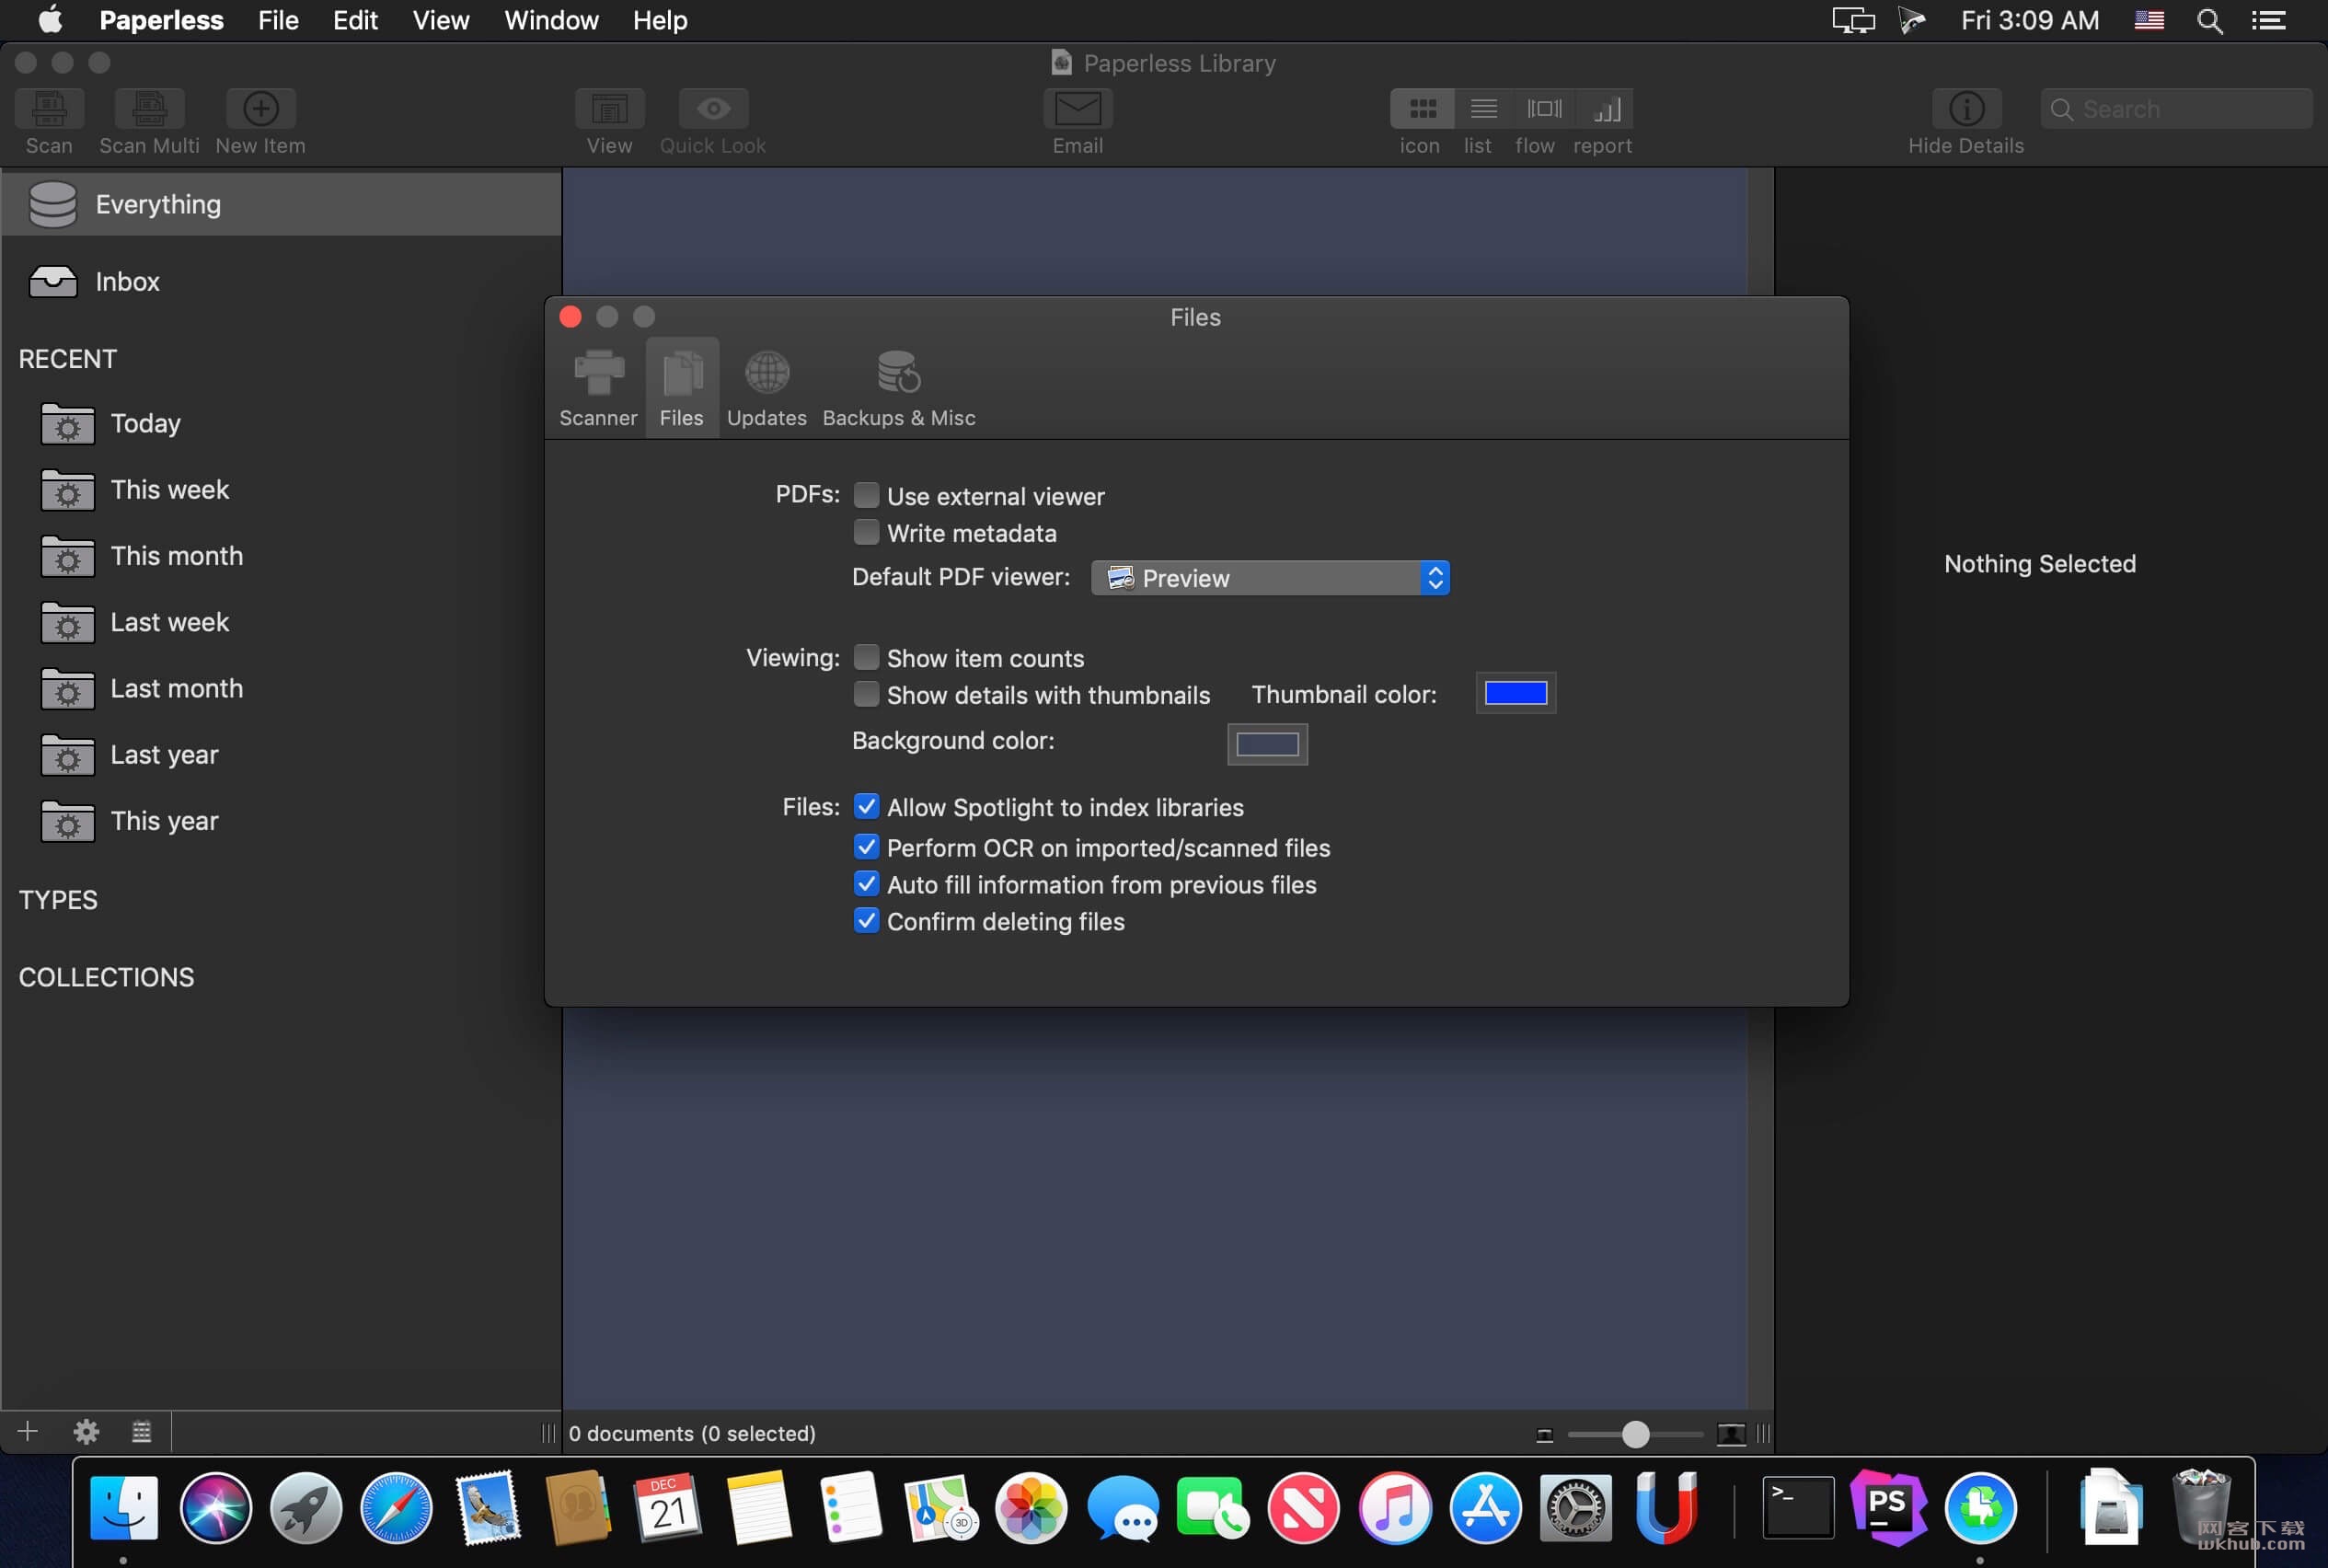Open Finder from the Dock
Viewport: 2328px width, 1568px height.
point(124,1507)
